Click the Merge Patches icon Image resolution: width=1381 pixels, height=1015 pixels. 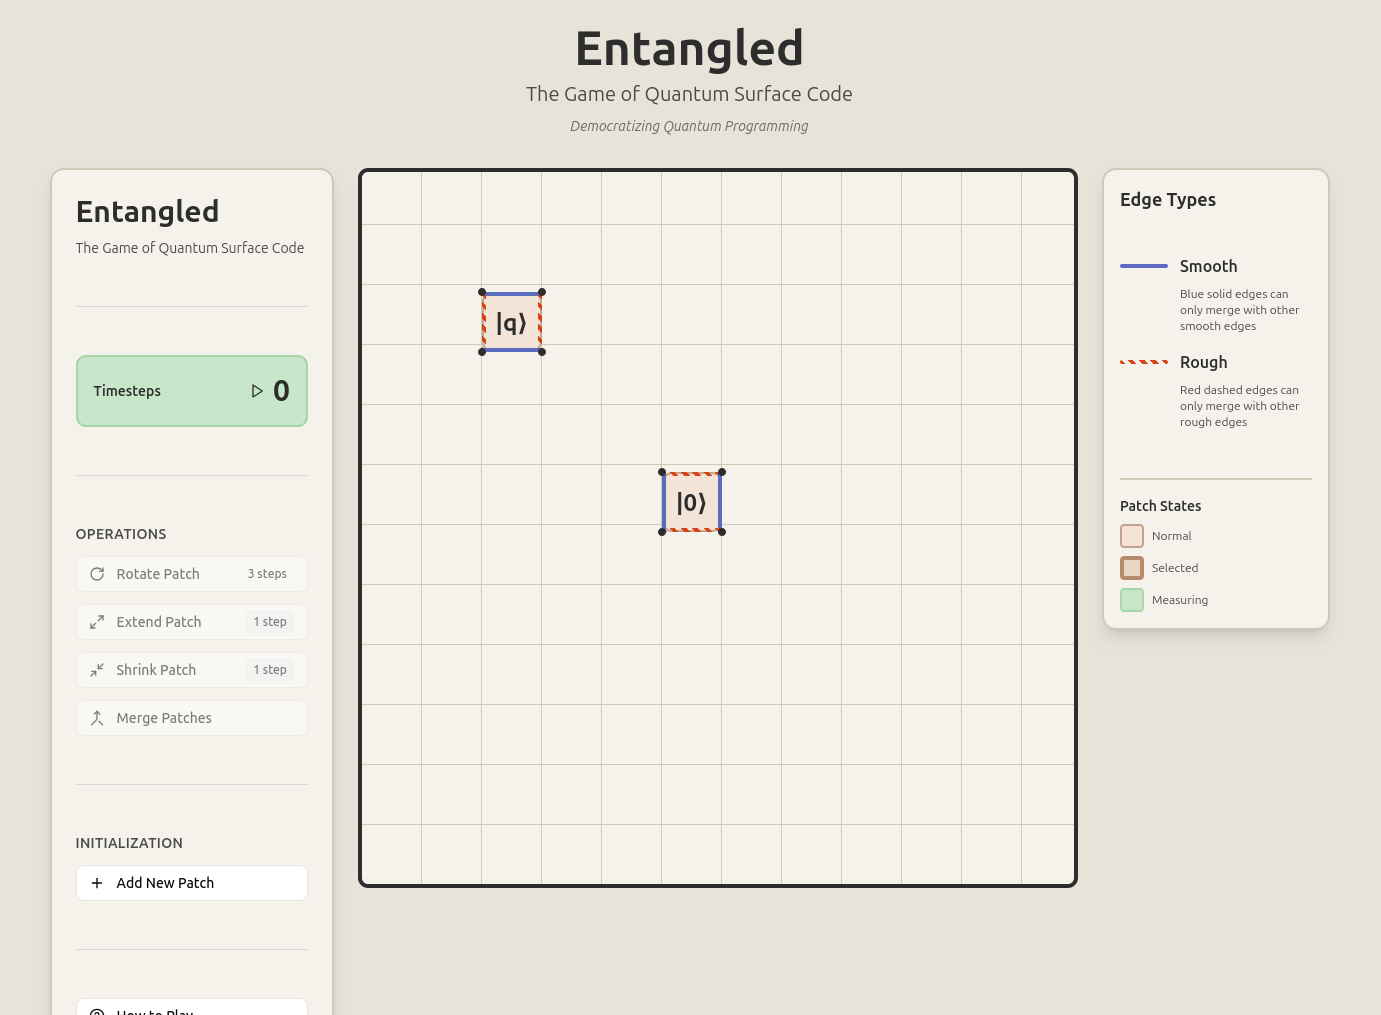tap(97, 718)
